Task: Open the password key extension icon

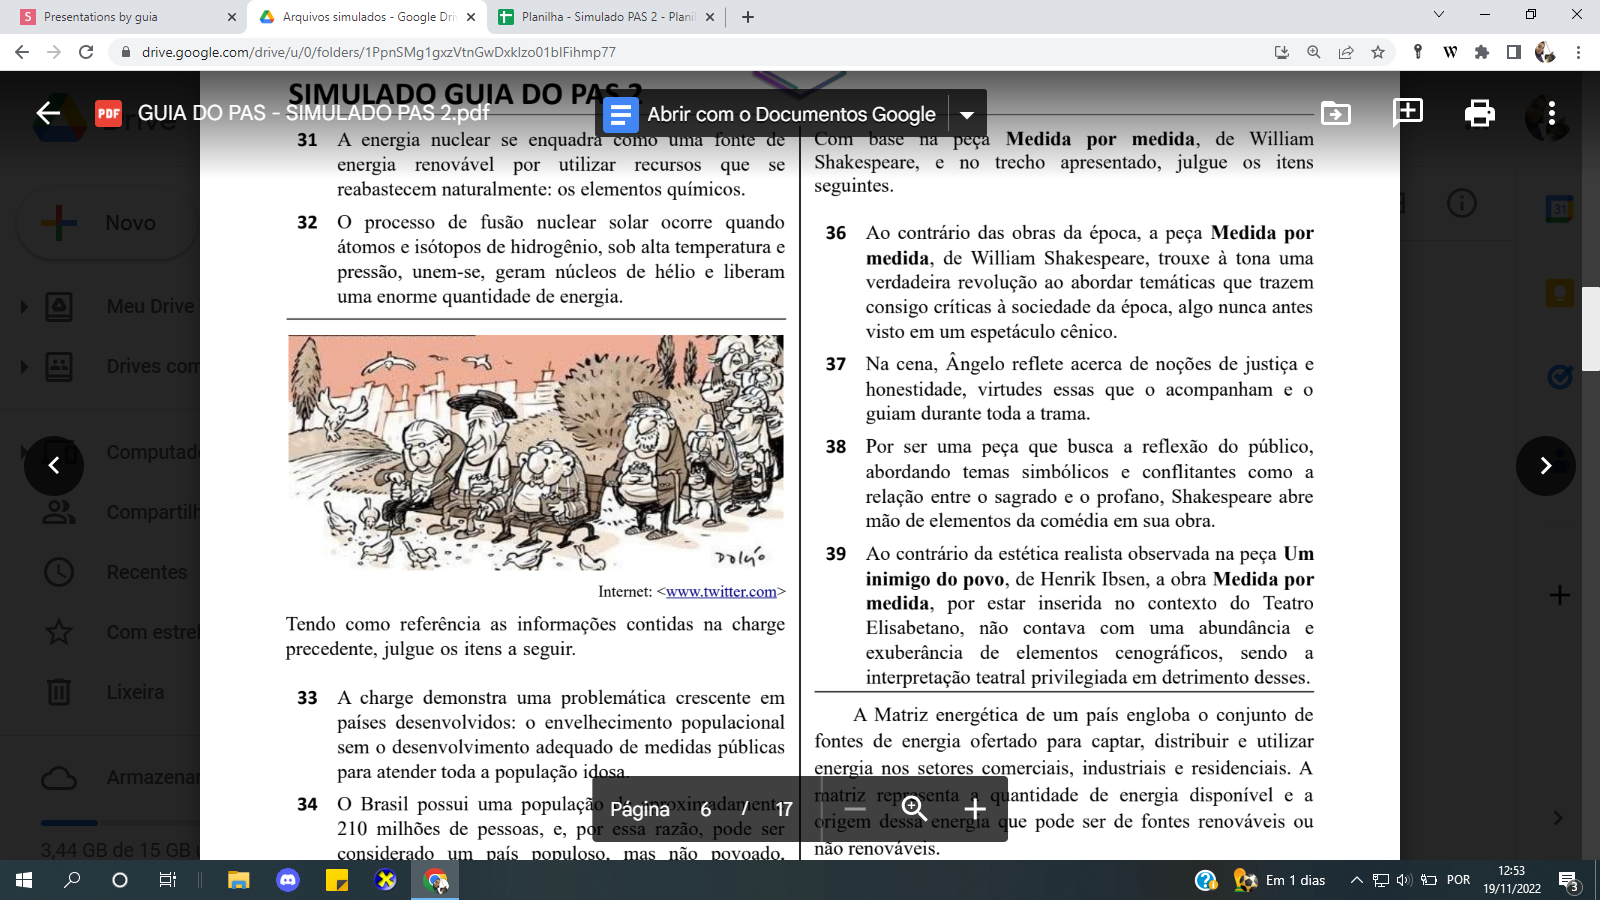Action: point(1418,52)
